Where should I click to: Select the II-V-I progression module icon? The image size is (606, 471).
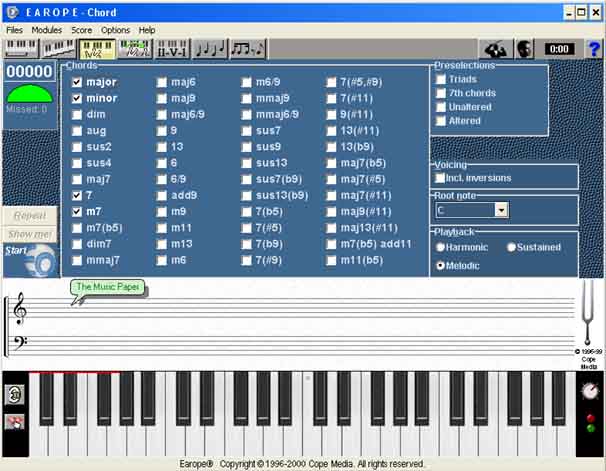pyautogui.click(x=172, y=48)
